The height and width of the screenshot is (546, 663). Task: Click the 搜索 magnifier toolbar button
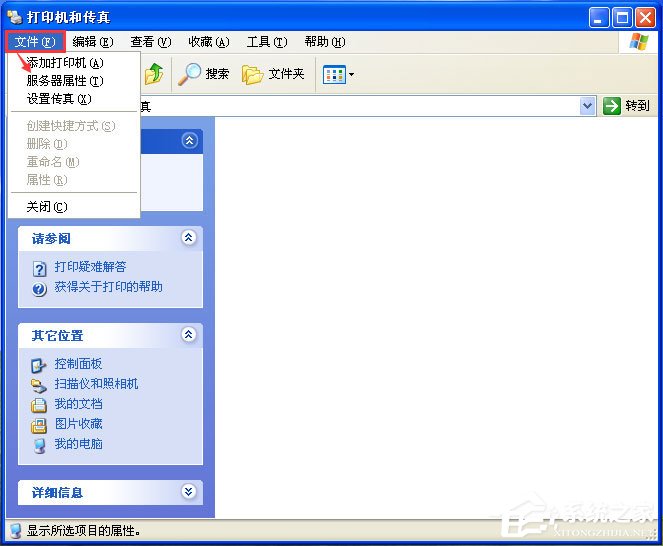(203, 74)
